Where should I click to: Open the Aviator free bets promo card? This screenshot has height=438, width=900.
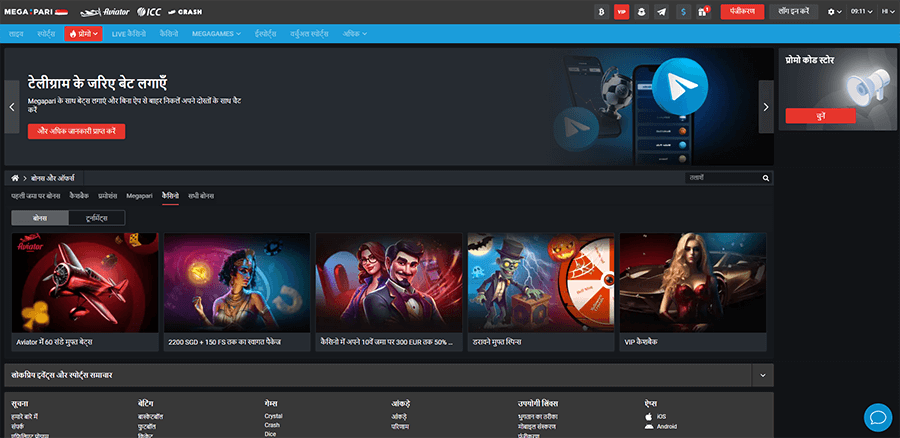click(x=85, y=292)
